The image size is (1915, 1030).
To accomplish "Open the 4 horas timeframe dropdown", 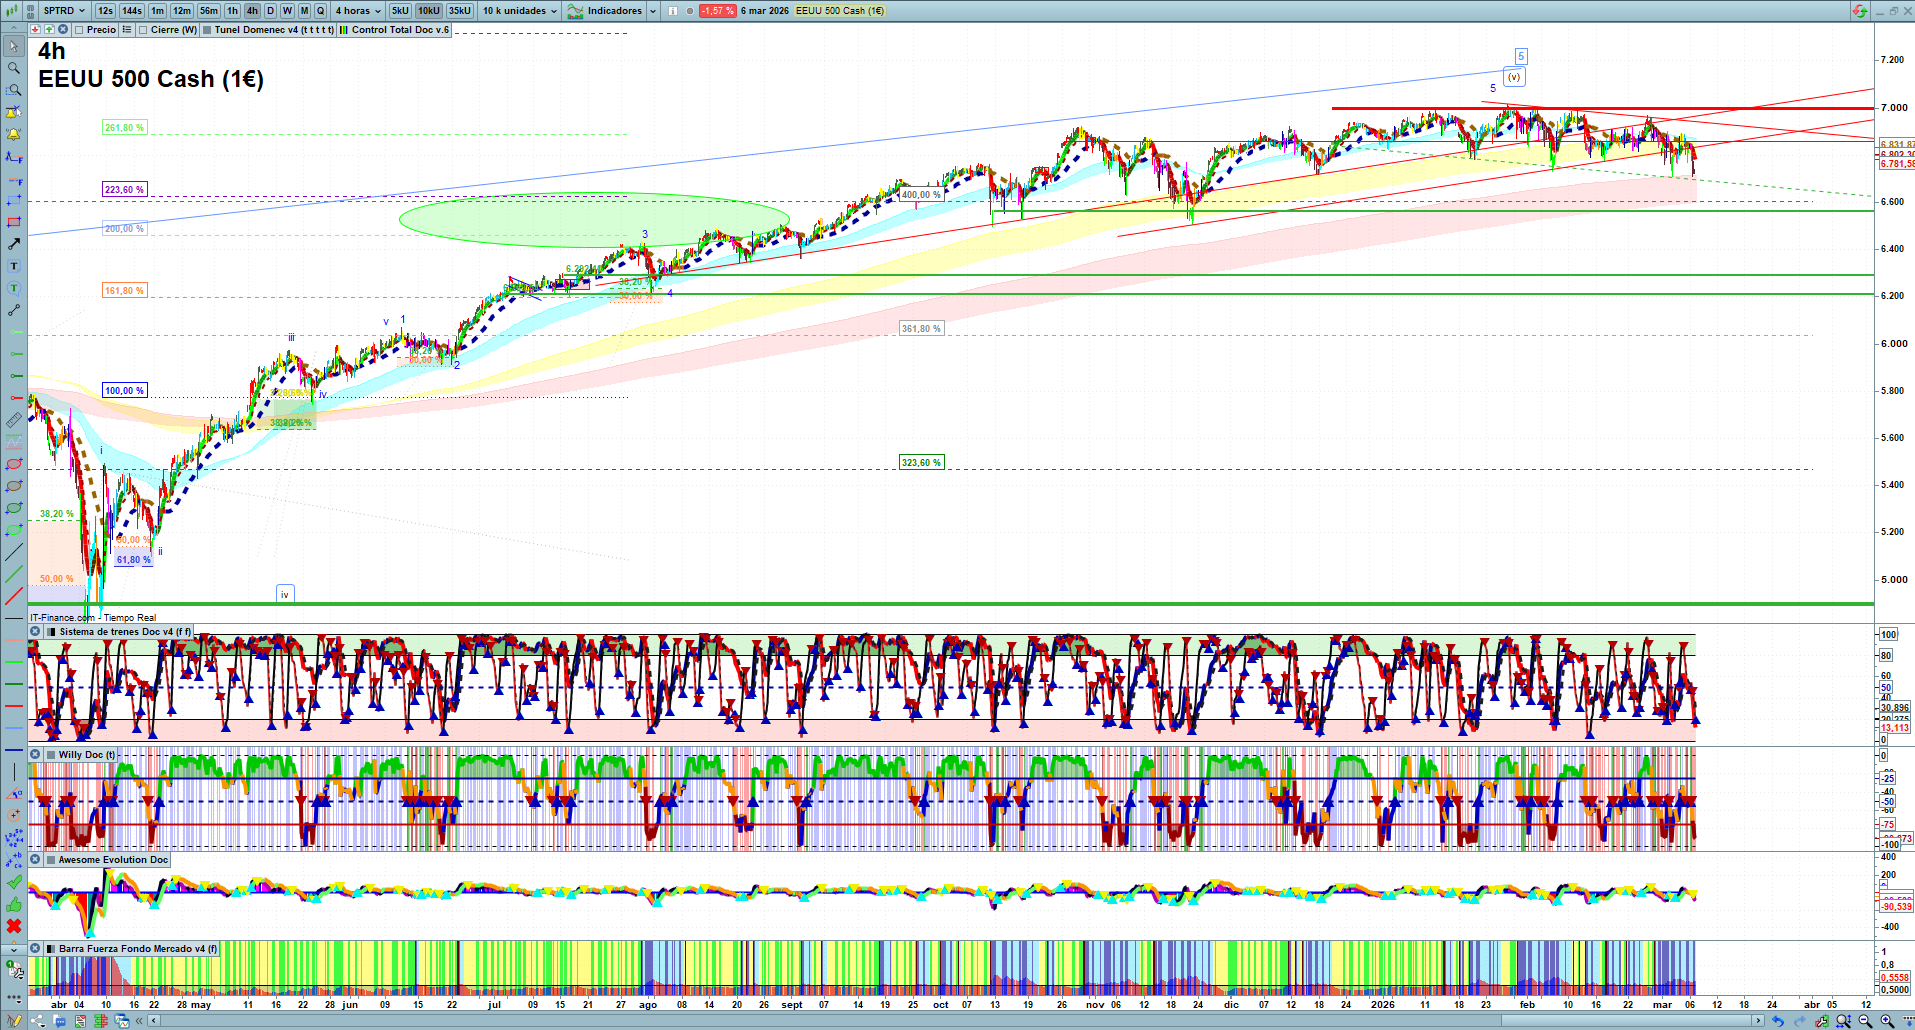I will [x=358, y=11].
